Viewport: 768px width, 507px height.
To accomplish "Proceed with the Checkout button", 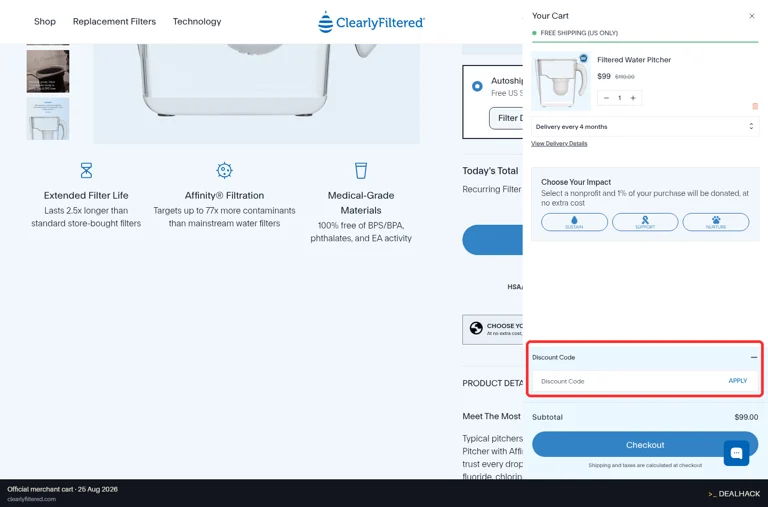I will (x=645, y=444).
